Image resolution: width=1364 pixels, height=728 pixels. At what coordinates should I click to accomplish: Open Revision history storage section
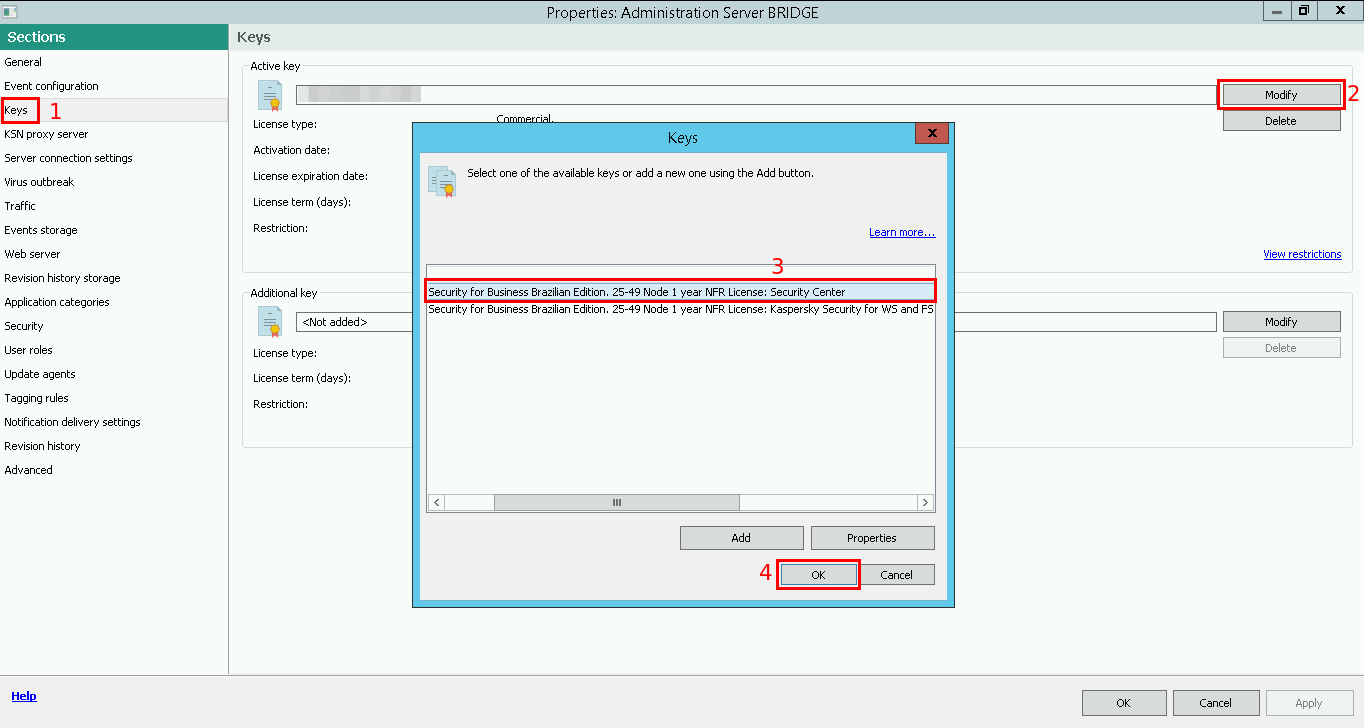coord(62,278)
